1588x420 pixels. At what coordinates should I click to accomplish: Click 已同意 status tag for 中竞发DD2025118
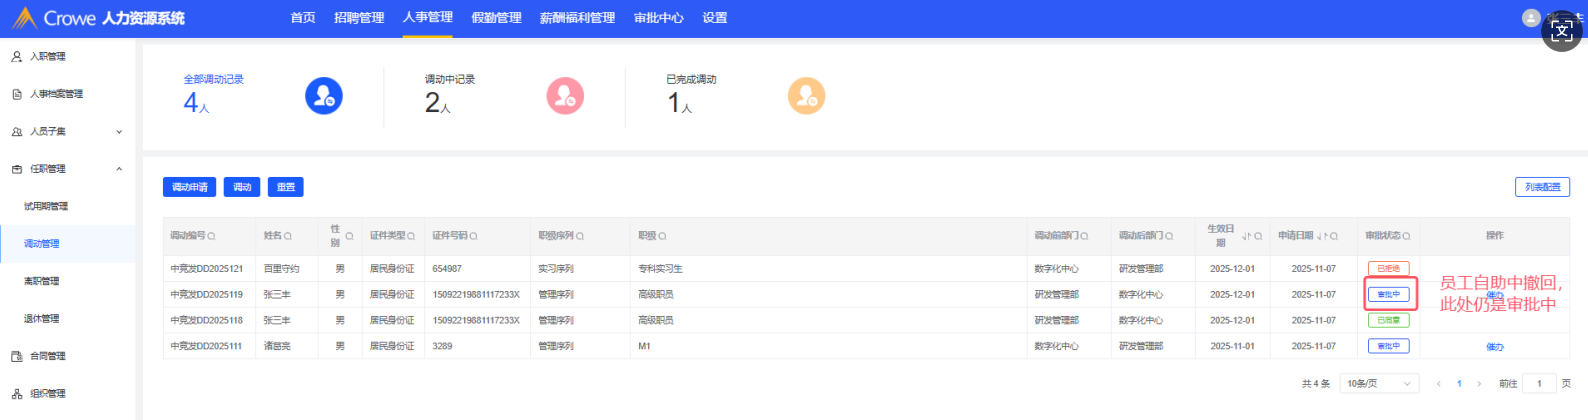tap(1388, 321)
